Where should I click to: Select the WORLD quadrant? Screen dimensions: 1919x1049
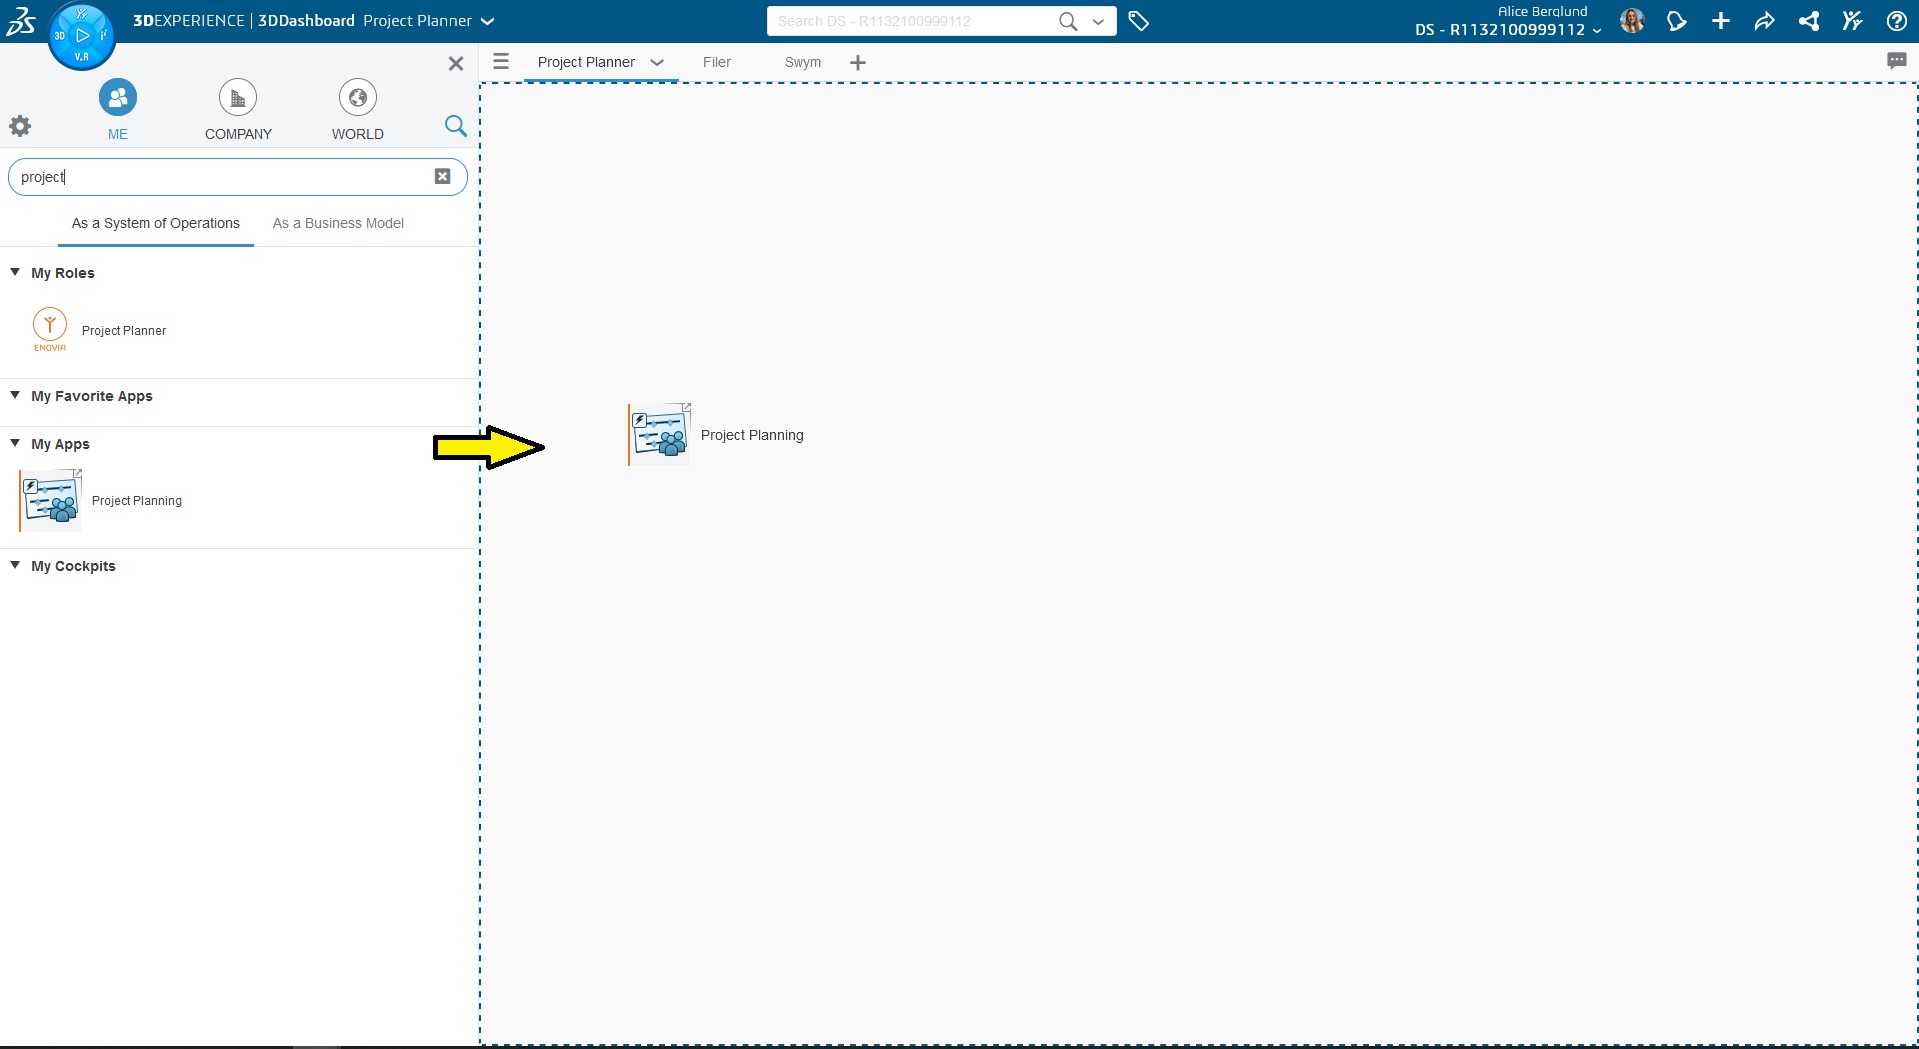tap(357, 98)
